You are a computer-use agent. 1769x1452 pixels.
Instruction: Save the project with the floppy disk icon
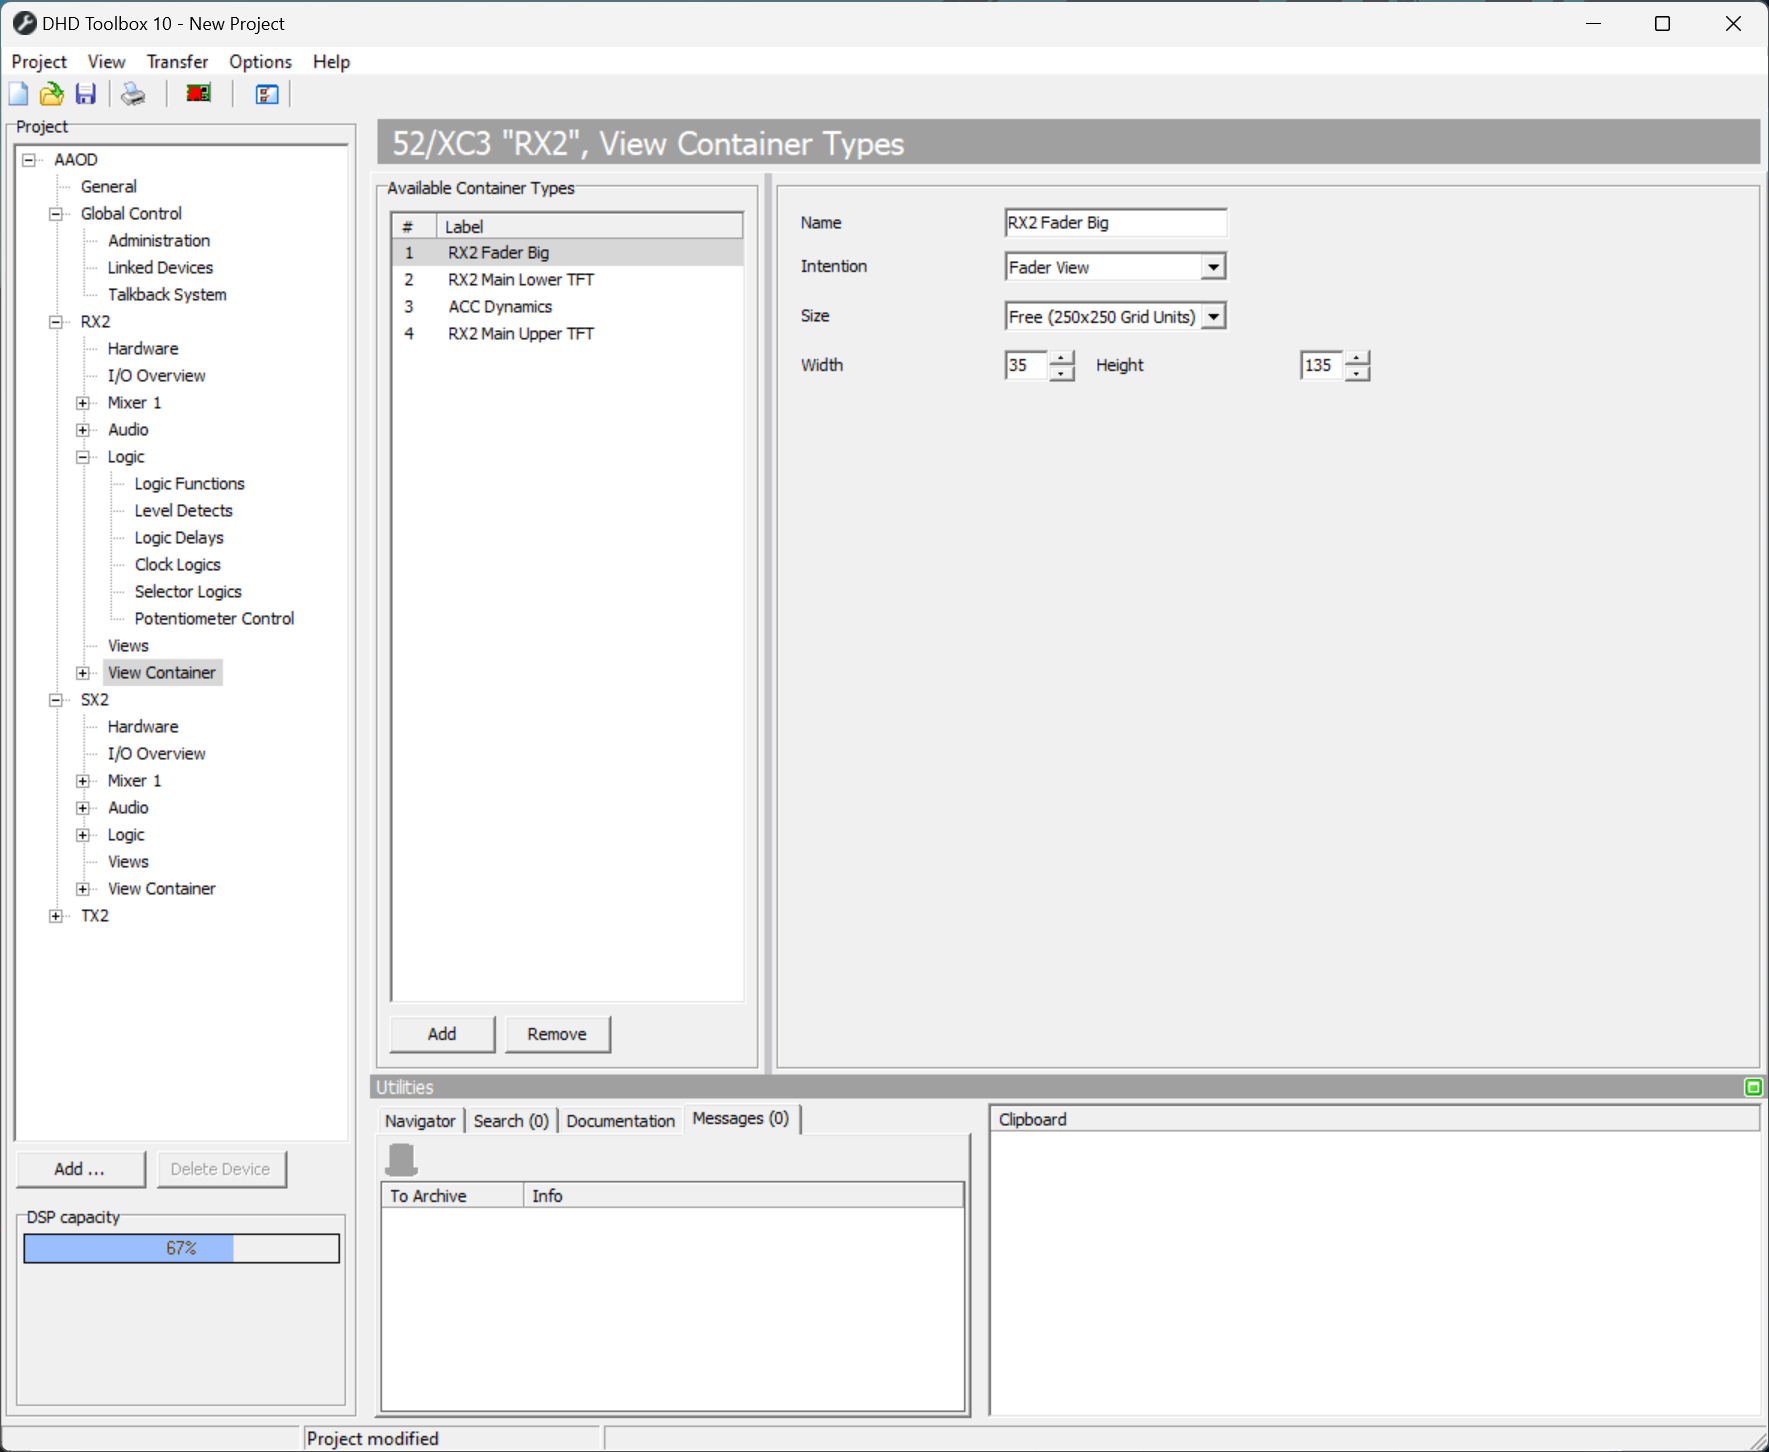[85, 93]
